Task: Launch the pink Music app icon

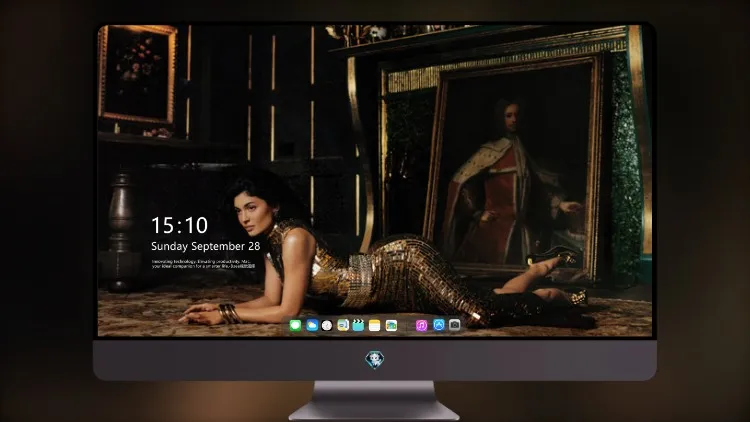Action: (x=421, y=325)
